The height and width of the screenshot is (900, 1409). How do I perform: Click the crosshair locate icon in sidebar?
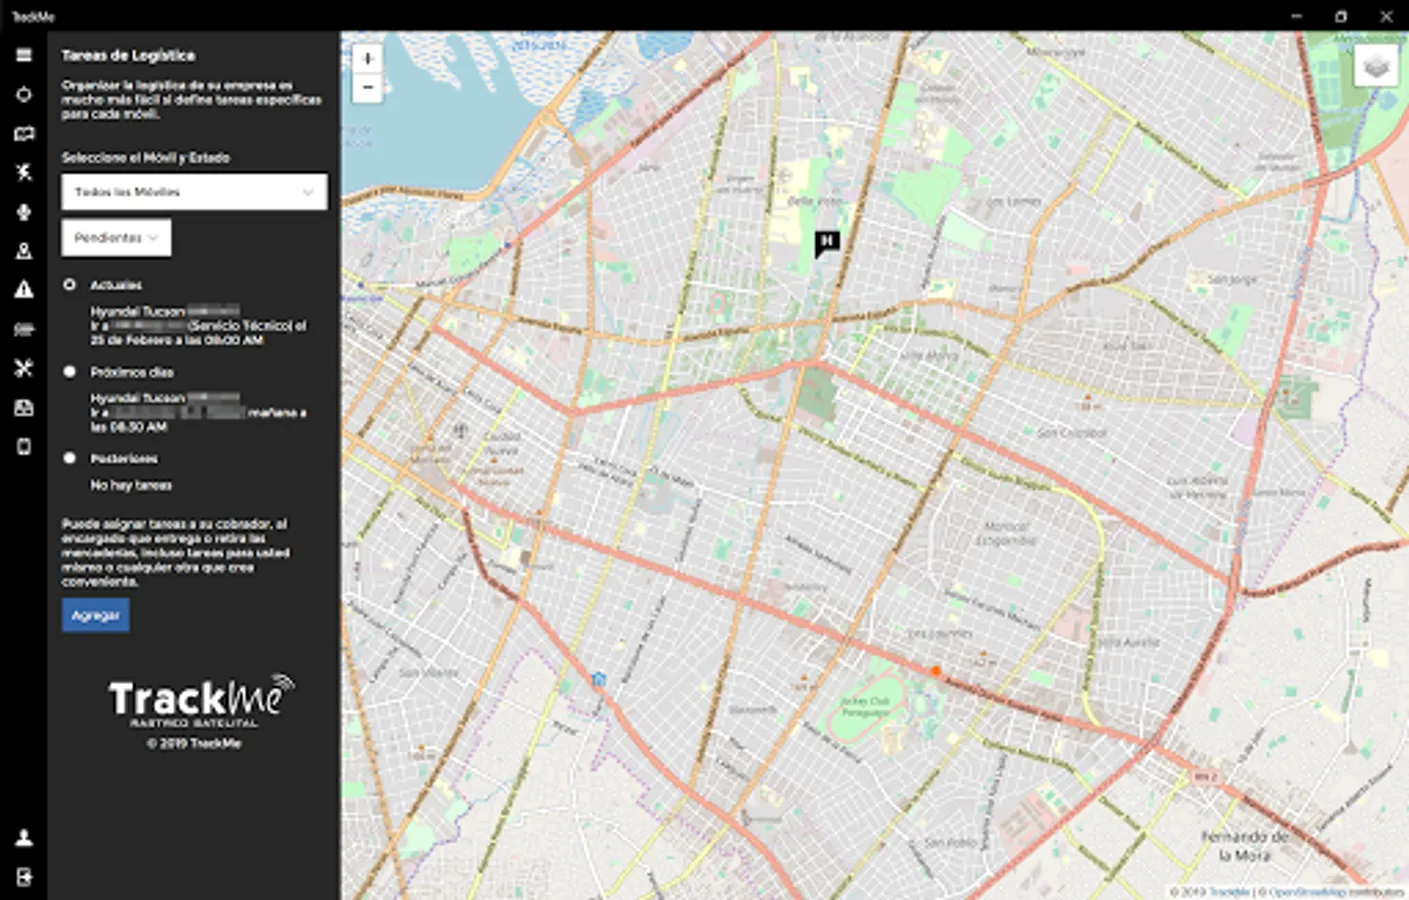pyautogui.click(x=24, y=94)
